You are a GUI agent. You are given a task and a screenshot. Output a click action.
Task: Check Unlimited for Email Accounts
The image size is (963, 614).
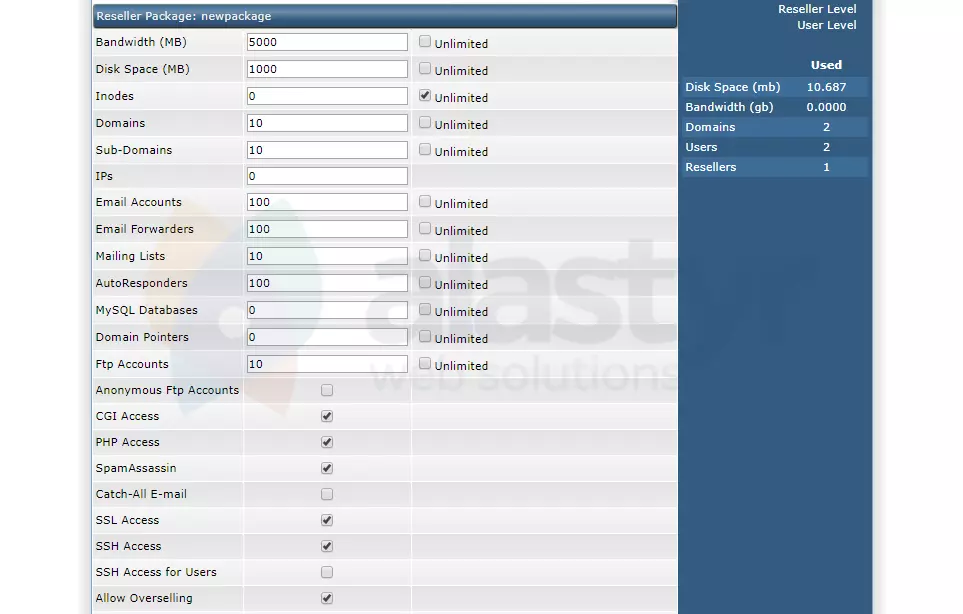424,201
